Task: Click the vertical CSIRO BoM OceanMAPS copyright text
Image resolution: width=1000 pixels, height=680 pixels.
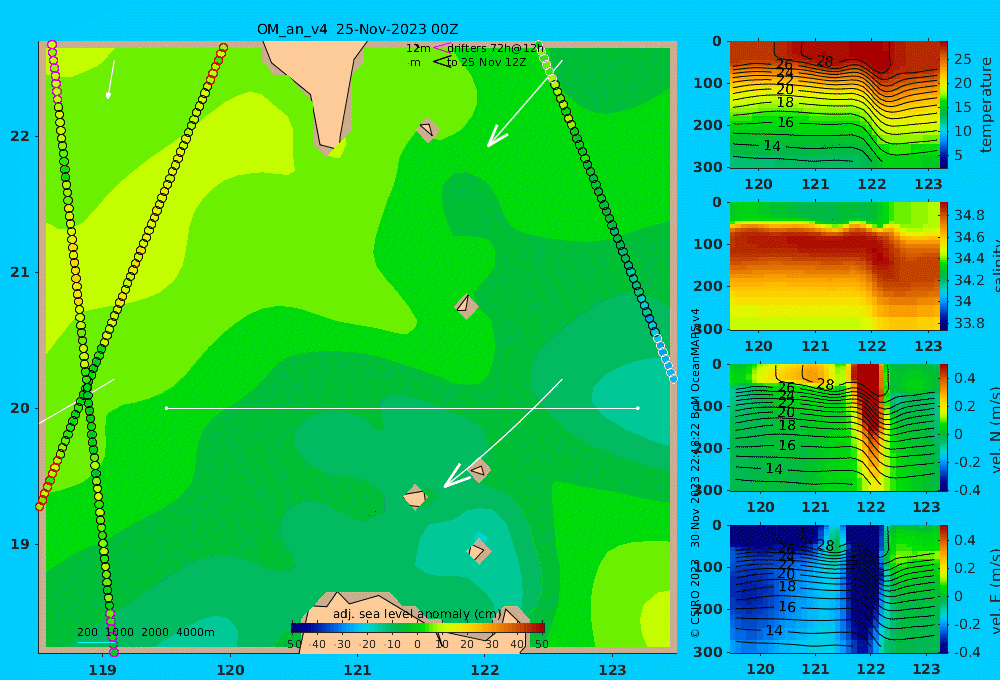Action: coord(695,472)
